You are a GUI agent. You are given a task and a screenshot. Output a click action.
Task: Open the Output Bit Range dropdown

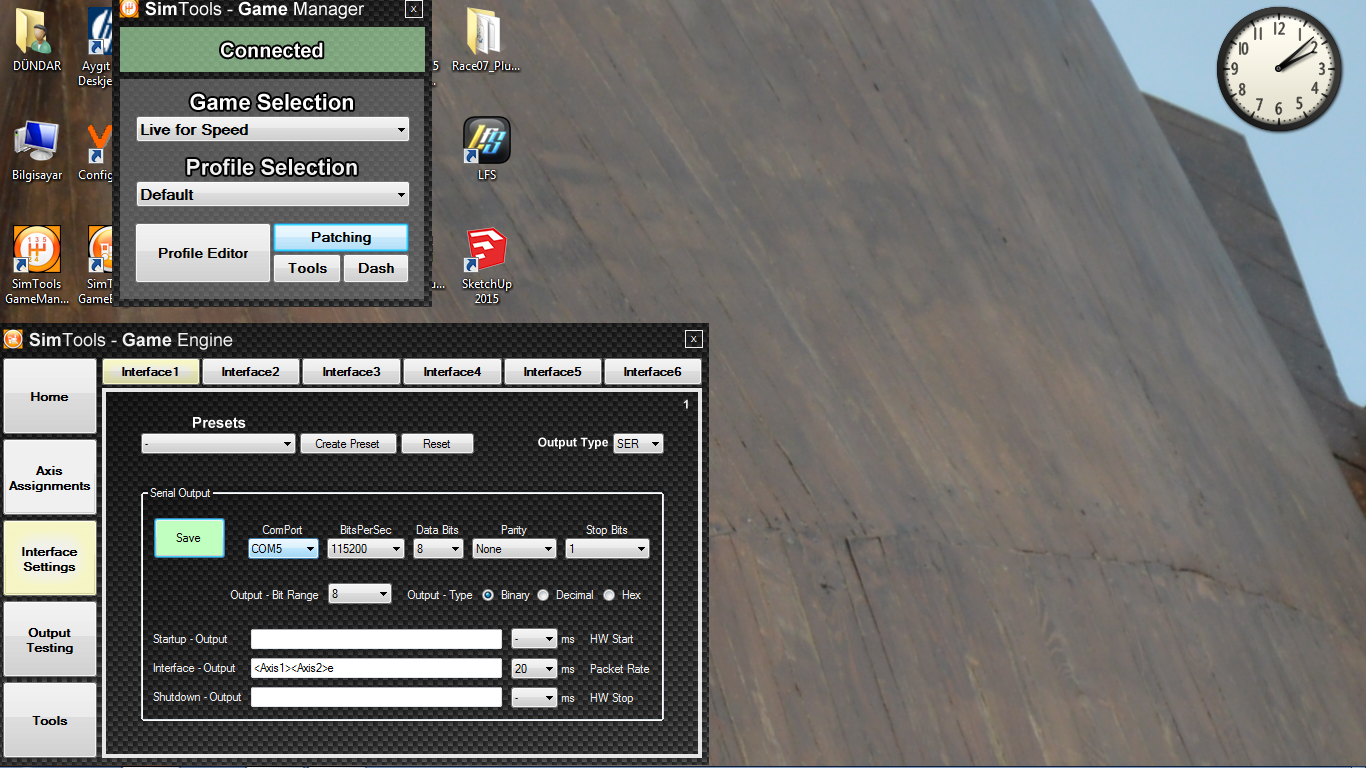coord(360,594)
